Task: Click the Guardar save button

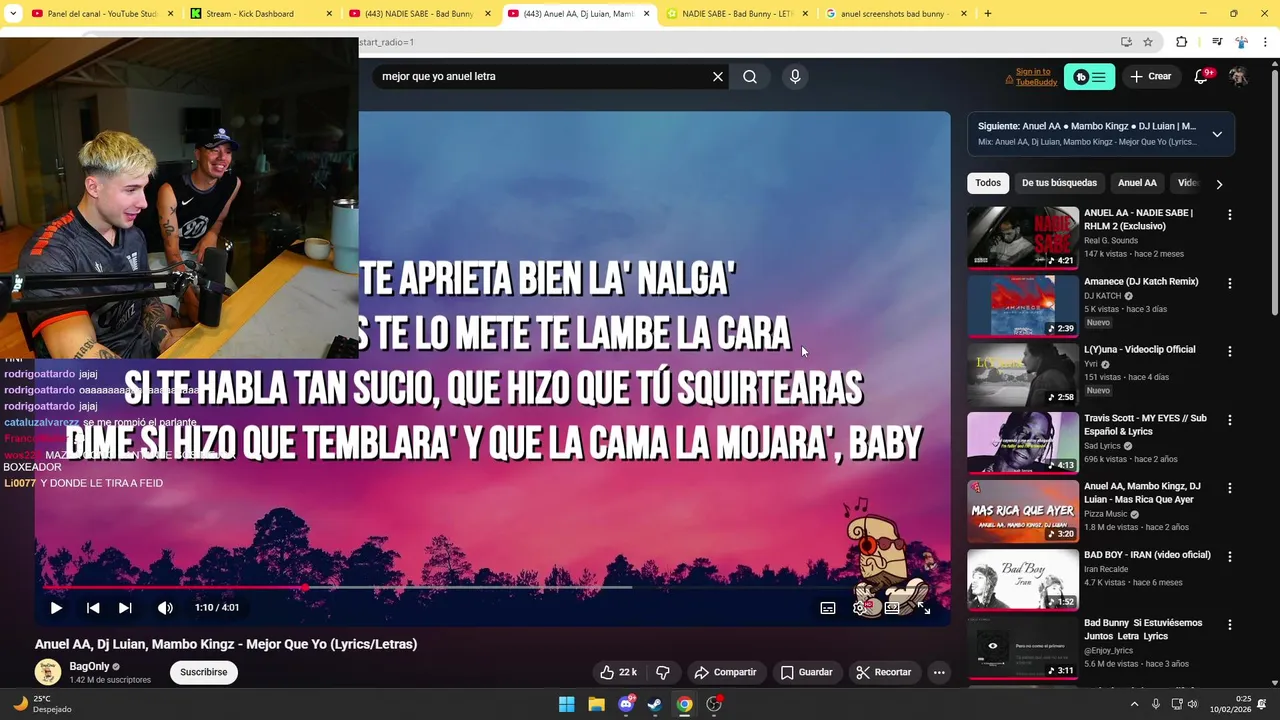Action: [x=806, y=672]
